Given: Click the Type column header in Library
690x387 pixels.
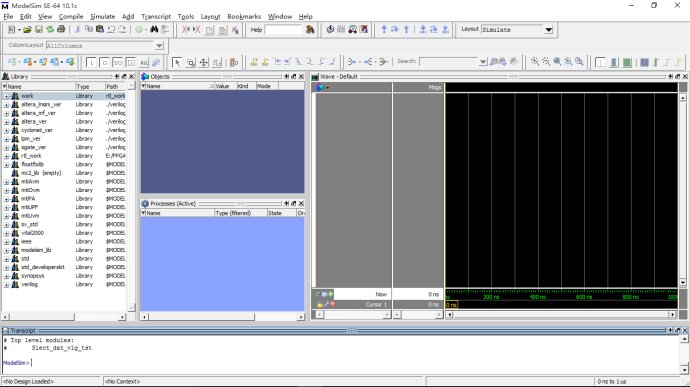Looking at the screenshot, I should coord(90,86).
